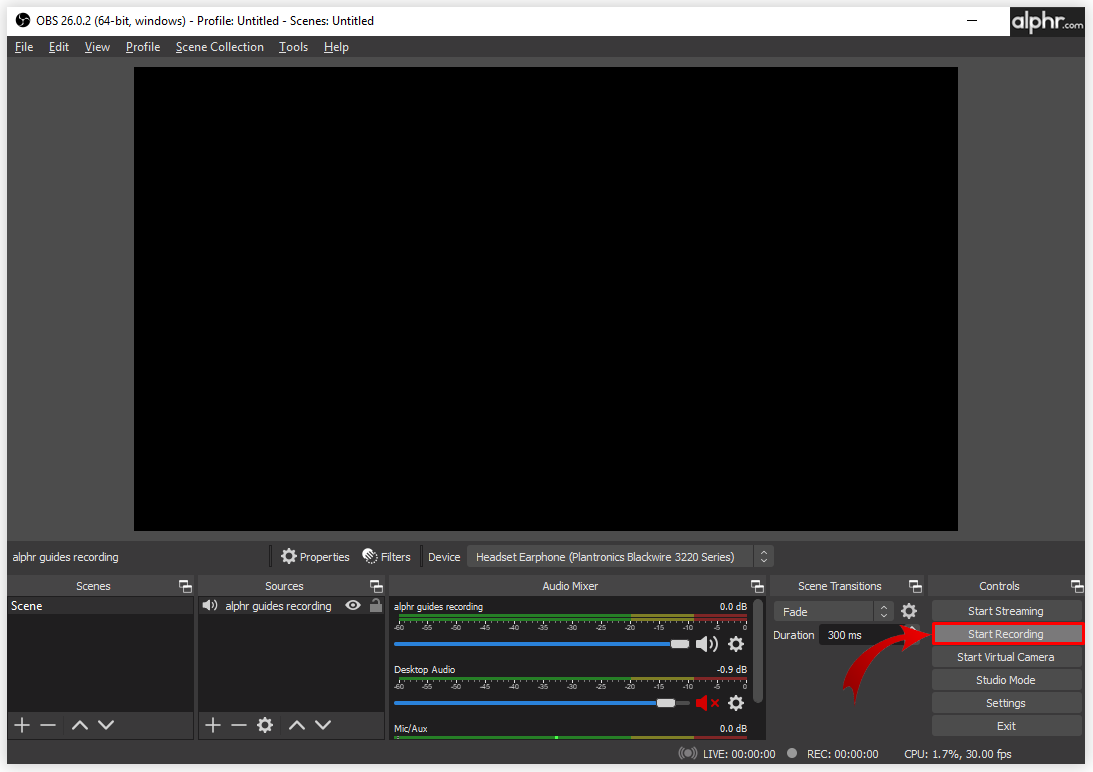Open the Fade transition dropdown
Screen dimensions: 1093x772
pyautogui.click(x=833, y=612)
